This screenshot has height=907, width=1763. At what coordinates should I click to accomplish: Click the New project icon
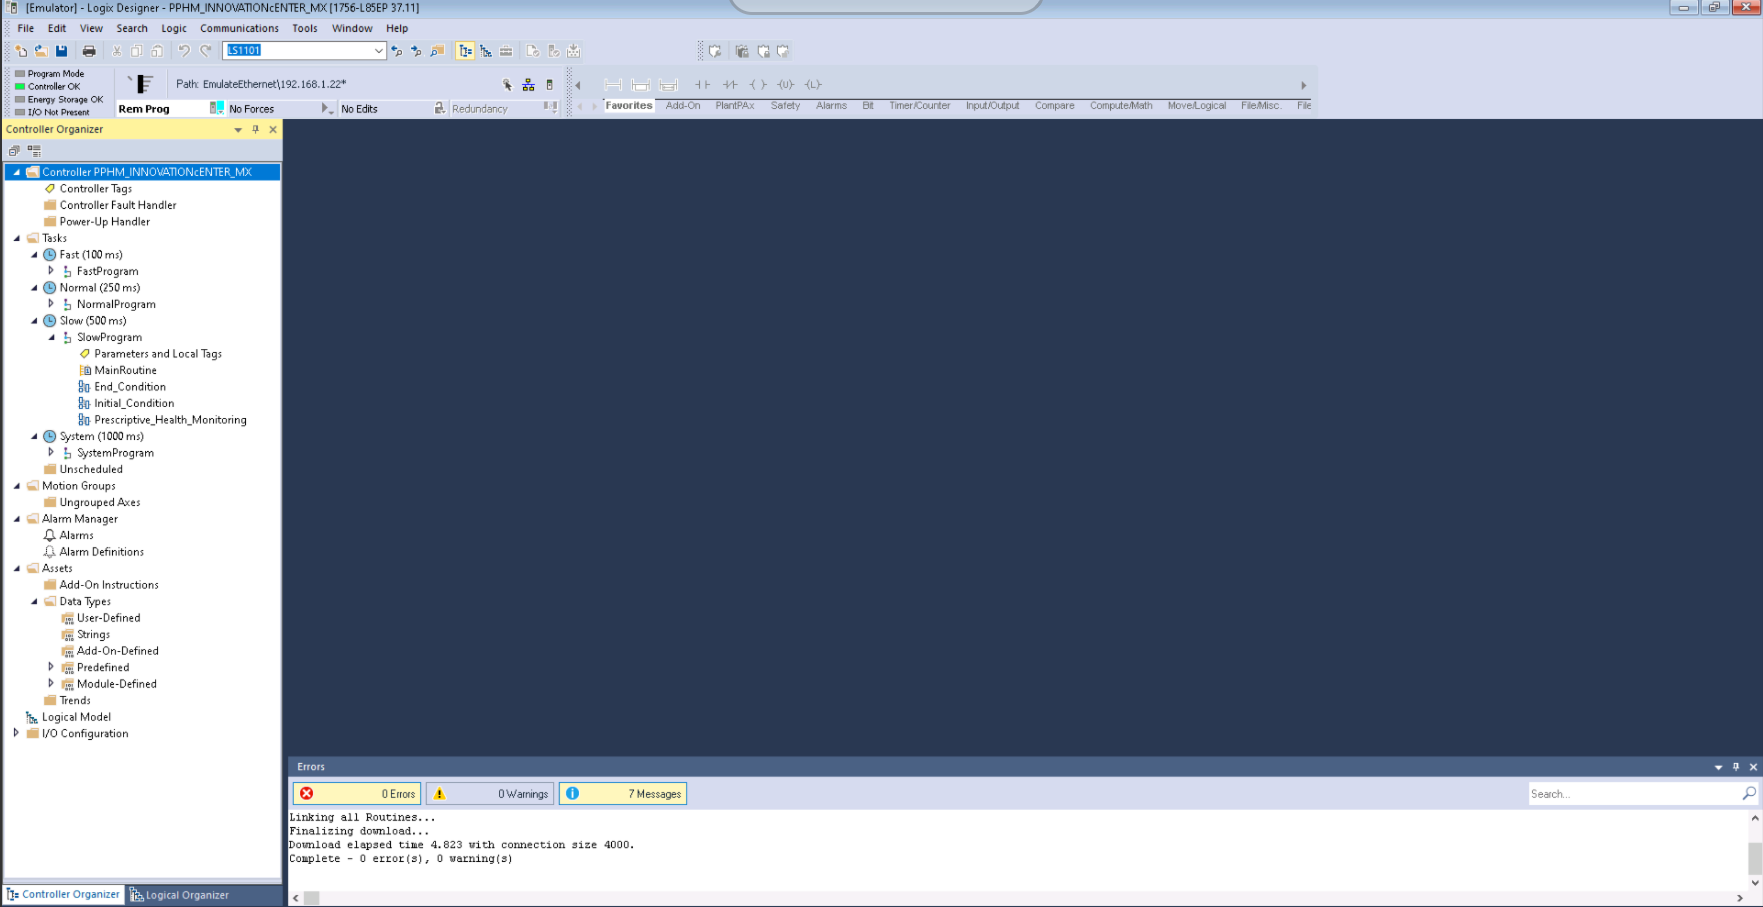tap(22, 51)
